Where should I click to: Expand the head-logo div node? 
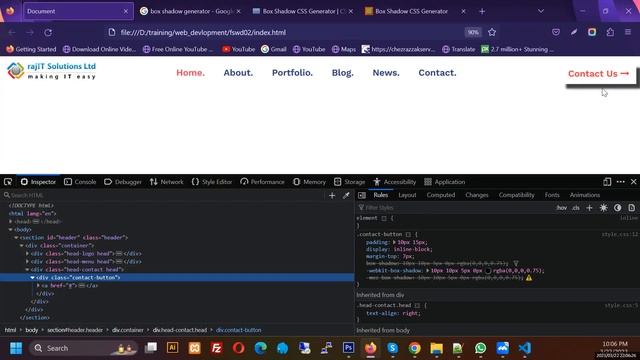[x=27, y=253]
